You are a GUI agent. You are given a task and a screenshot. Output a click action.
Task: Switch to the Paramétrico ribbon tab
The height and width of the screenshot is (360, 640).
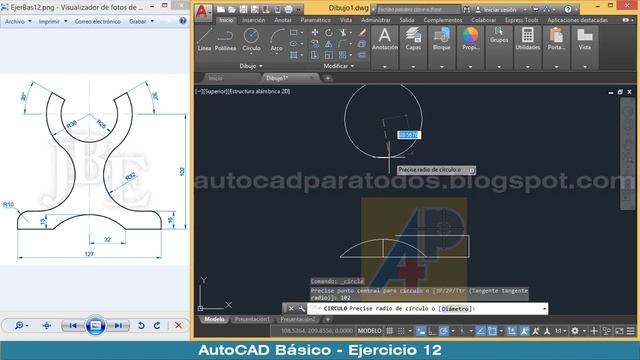point(315,20)
